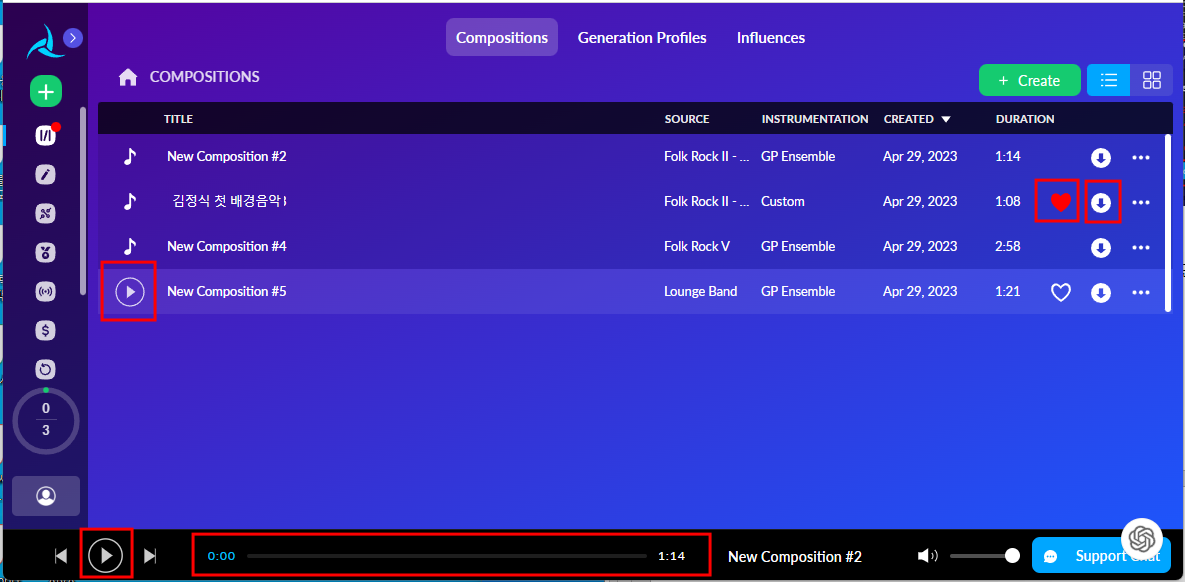Mute audio with the speaker icon
Viewport: 1185px width, 582px height.
[x=927, y=556]
